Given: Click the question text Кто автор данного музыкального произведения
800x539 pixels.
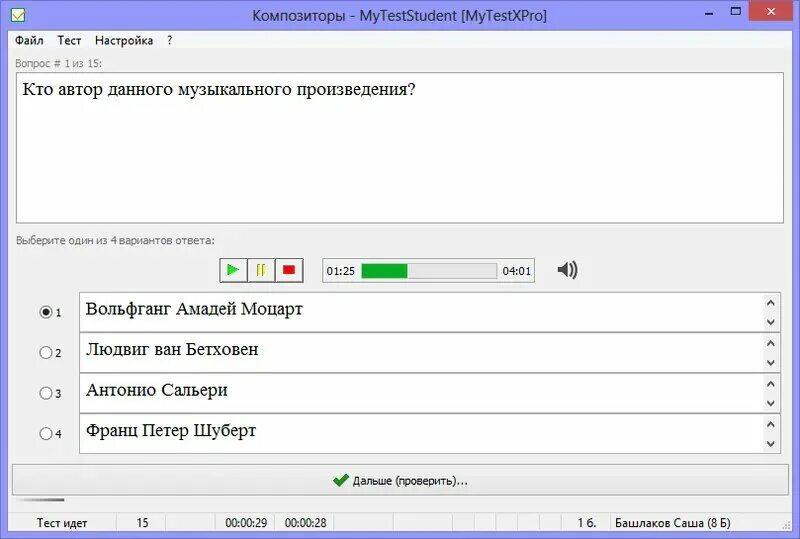Looking at the screenshot, I should [219, 90].
